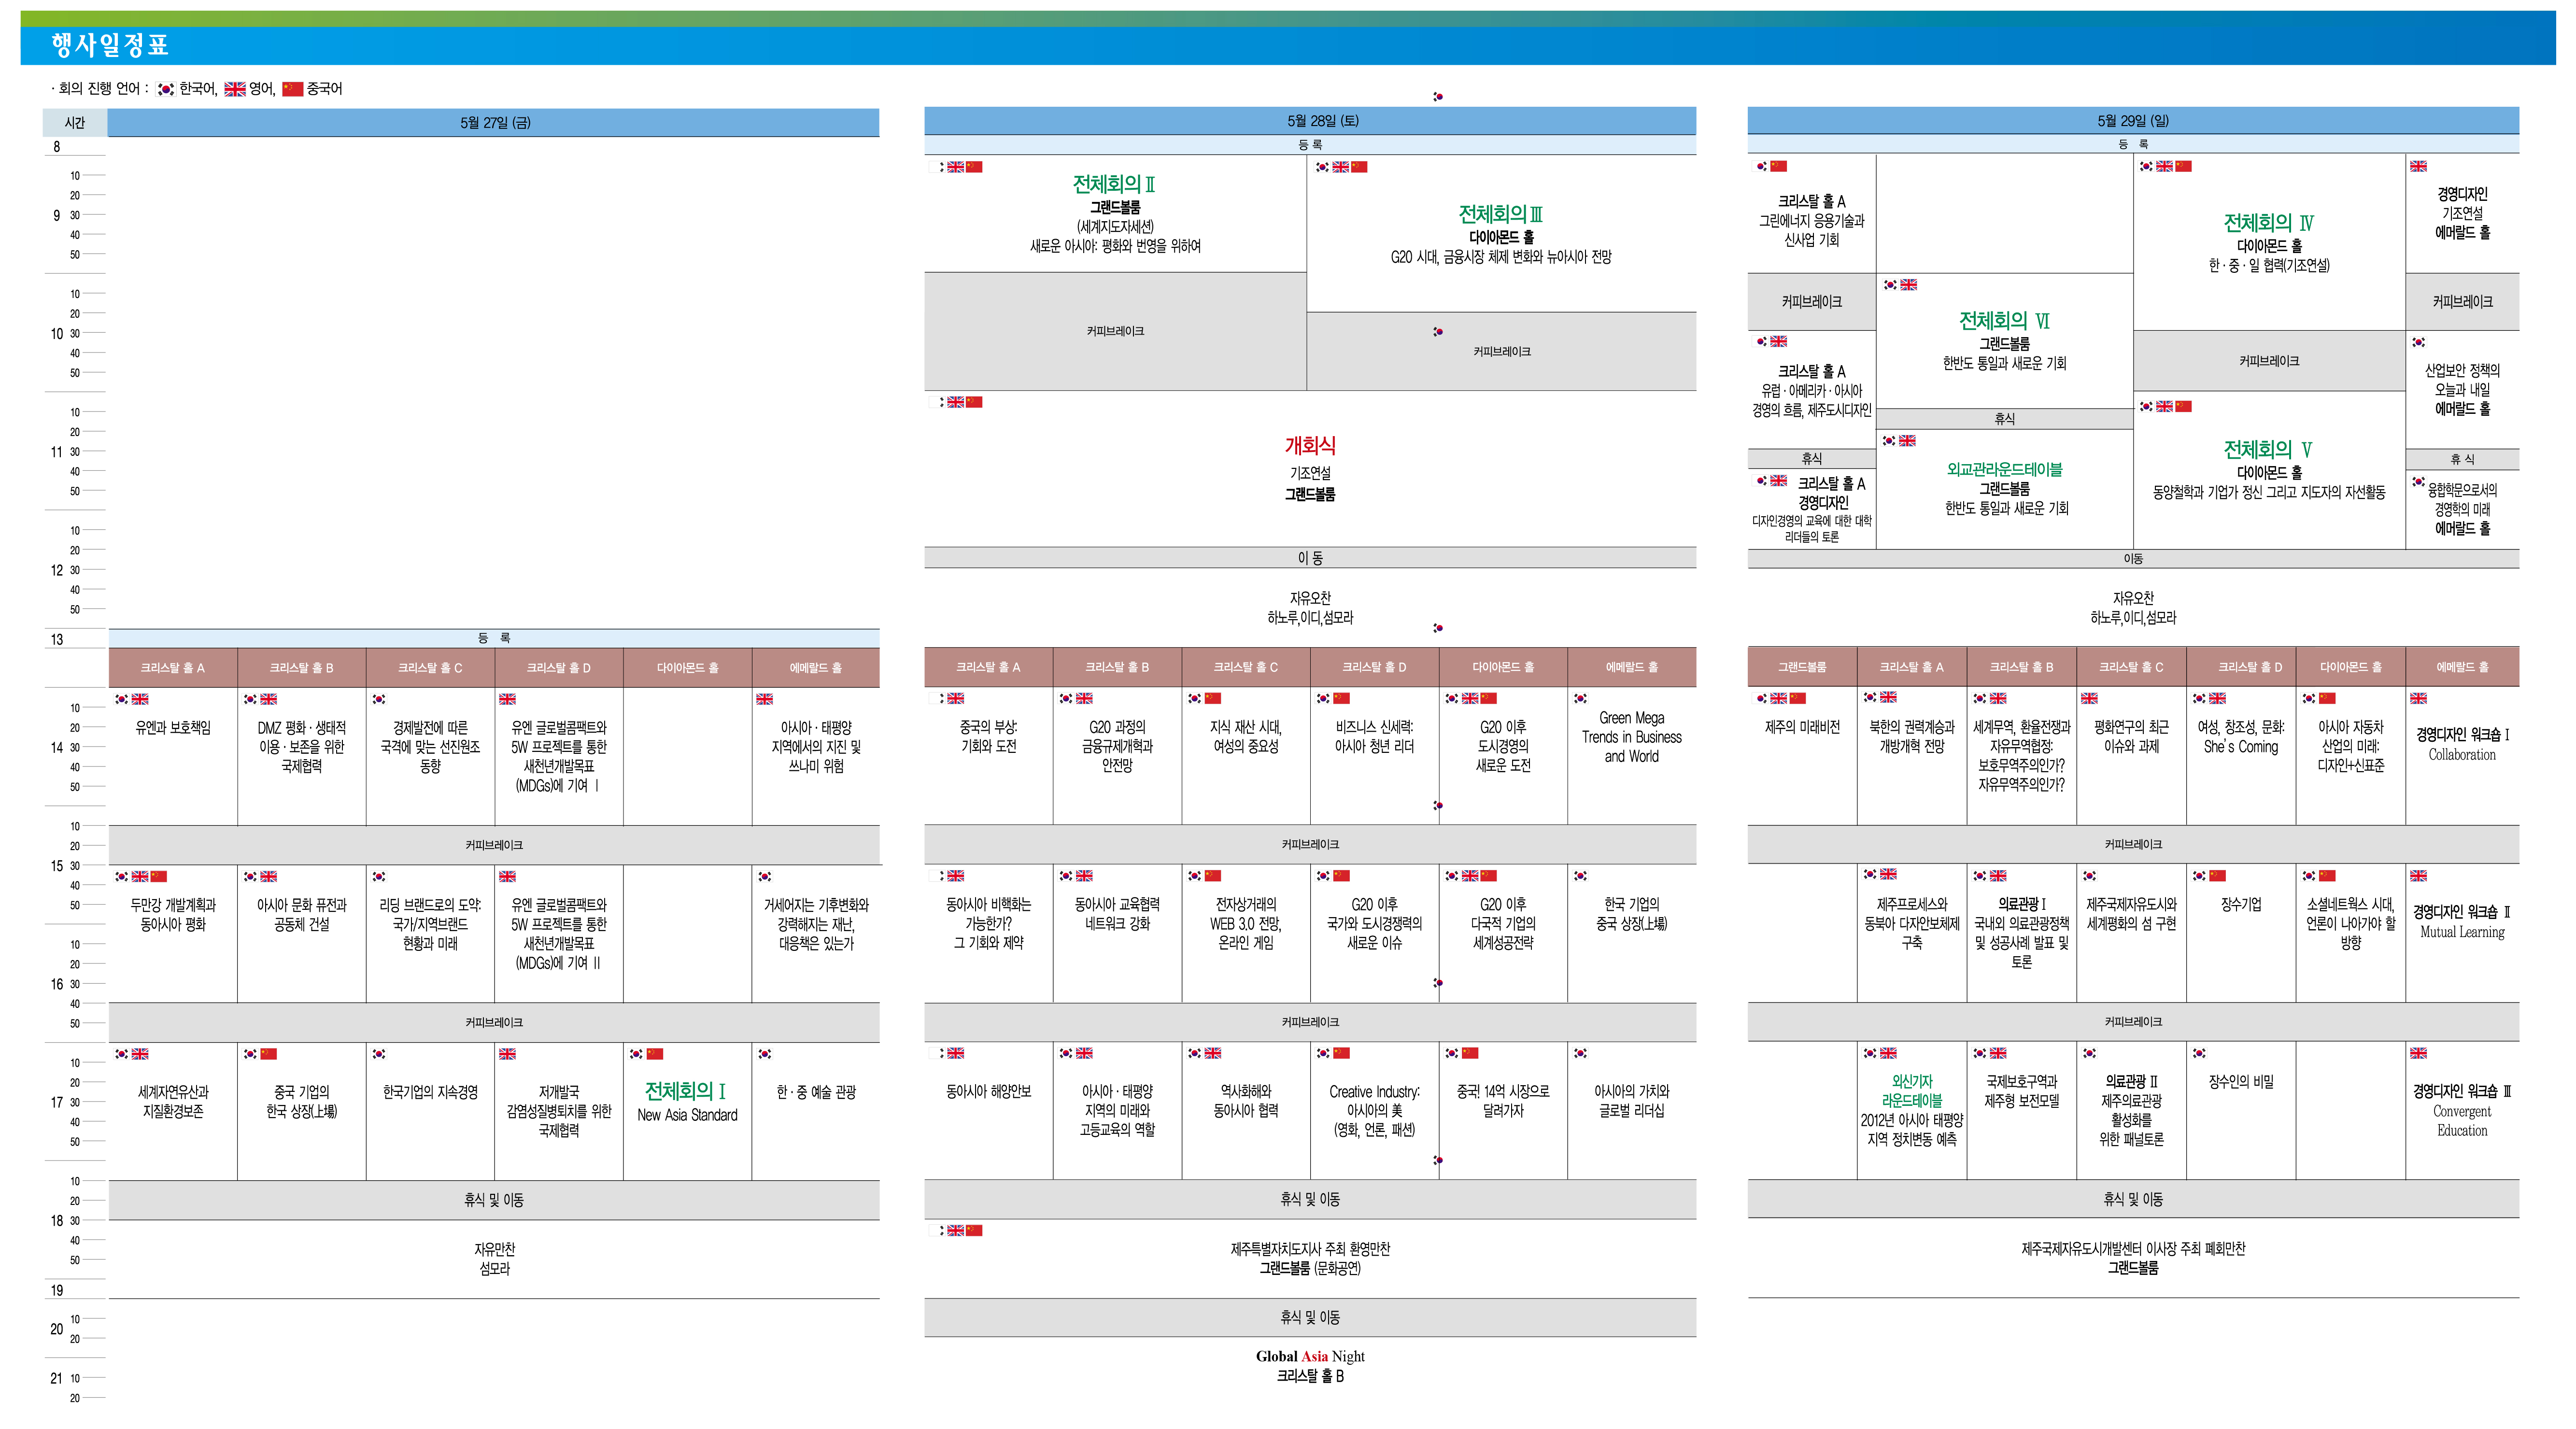Click the Chinese flag in the 전체회의 I cell
Viewport: 2576px width, 1429px height.
[x=655, y=1054]
